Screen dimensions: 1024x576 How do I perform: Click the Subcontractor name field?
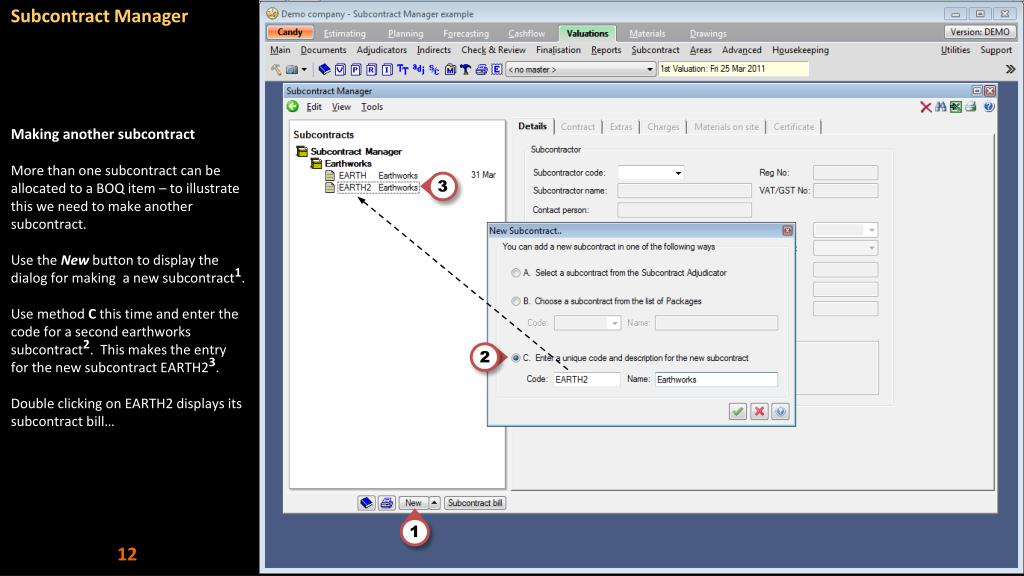(x=684, y=191)
